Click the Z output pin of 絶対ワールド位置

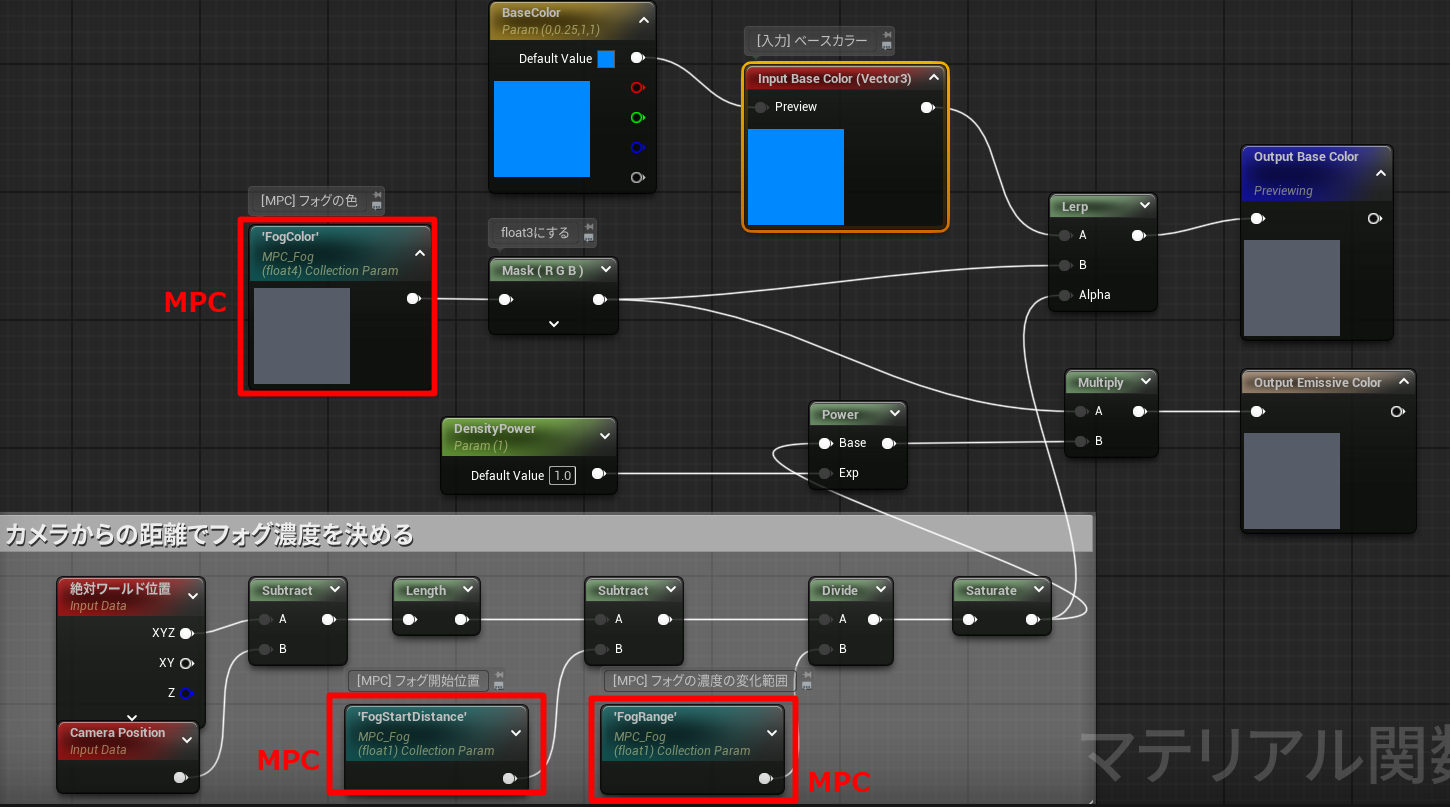tap(186, 693)
